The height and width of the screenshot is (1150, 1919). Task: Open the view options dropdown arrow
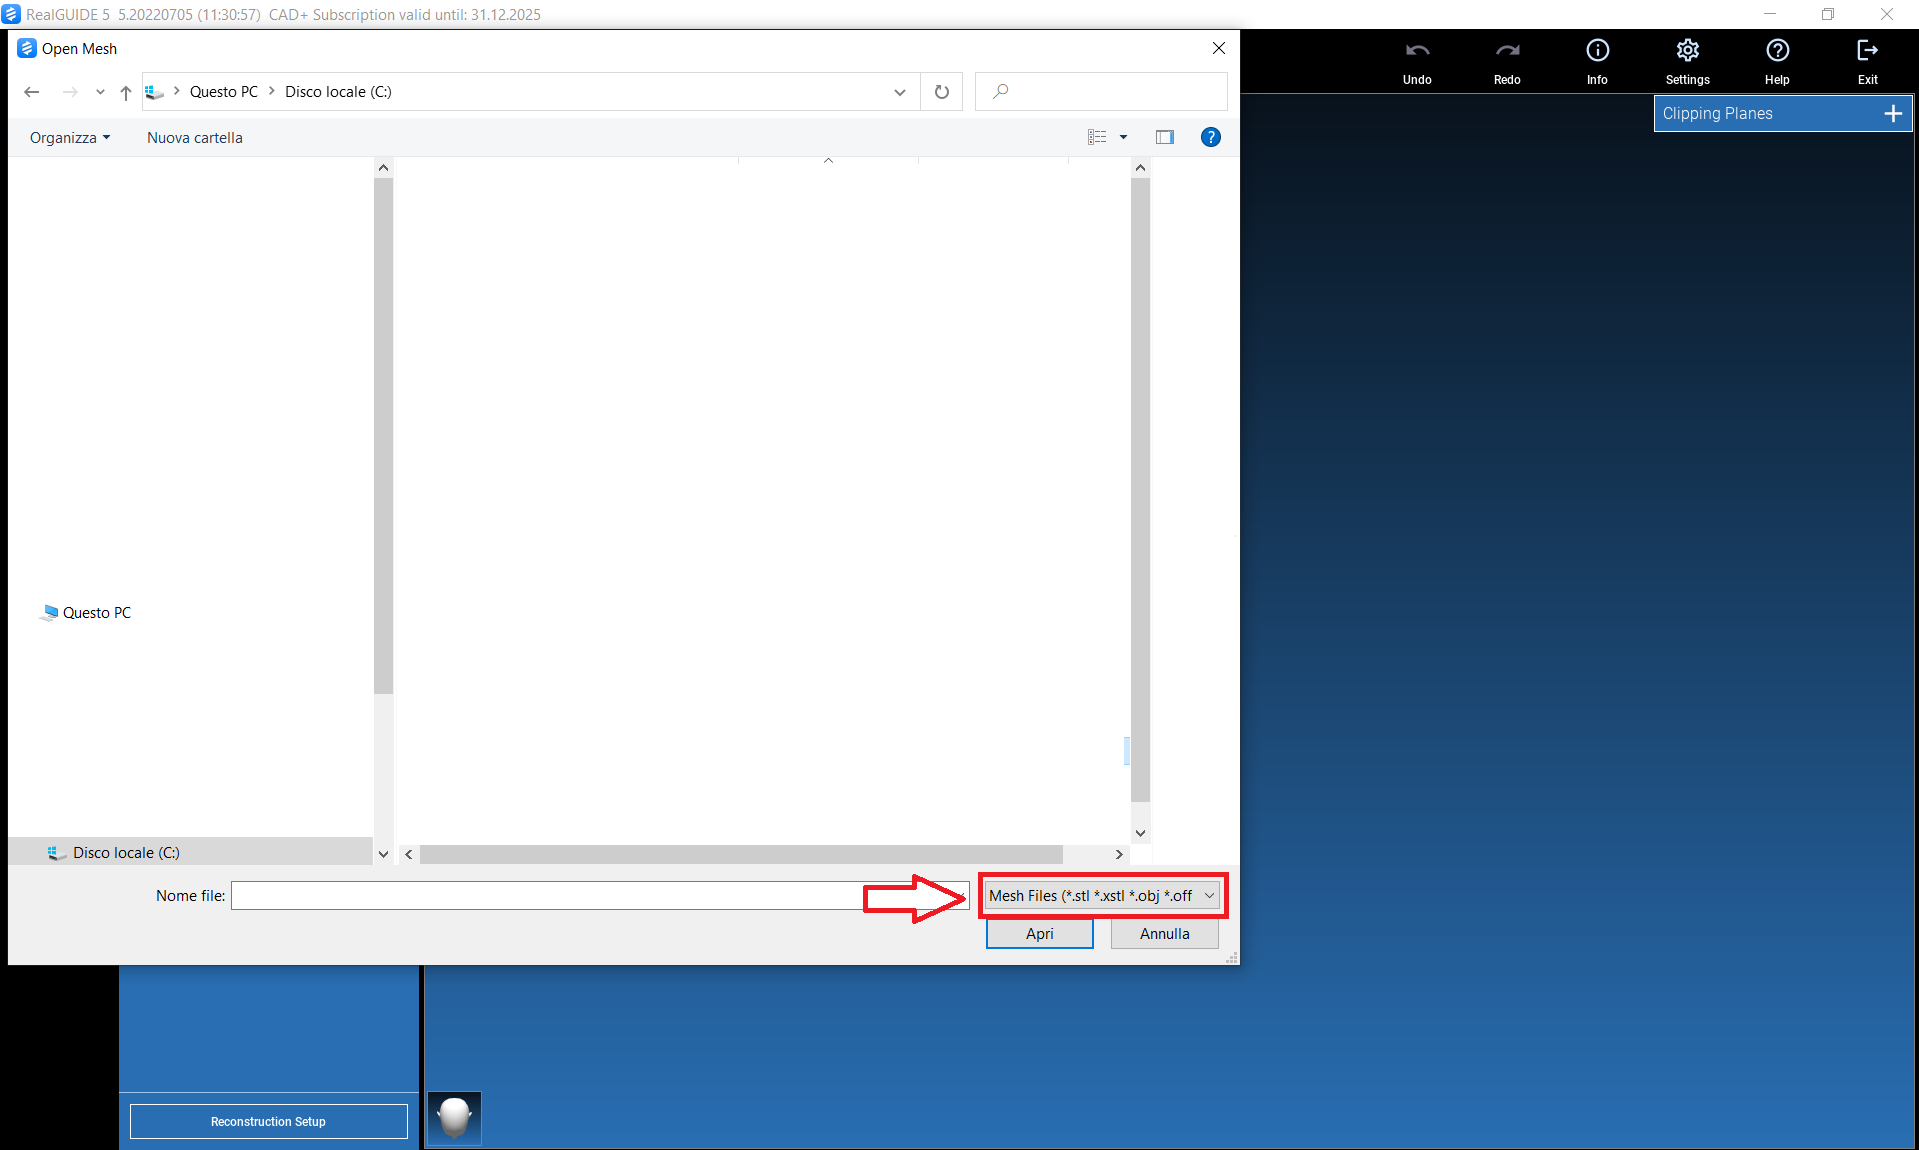(x=1123, y=138)
